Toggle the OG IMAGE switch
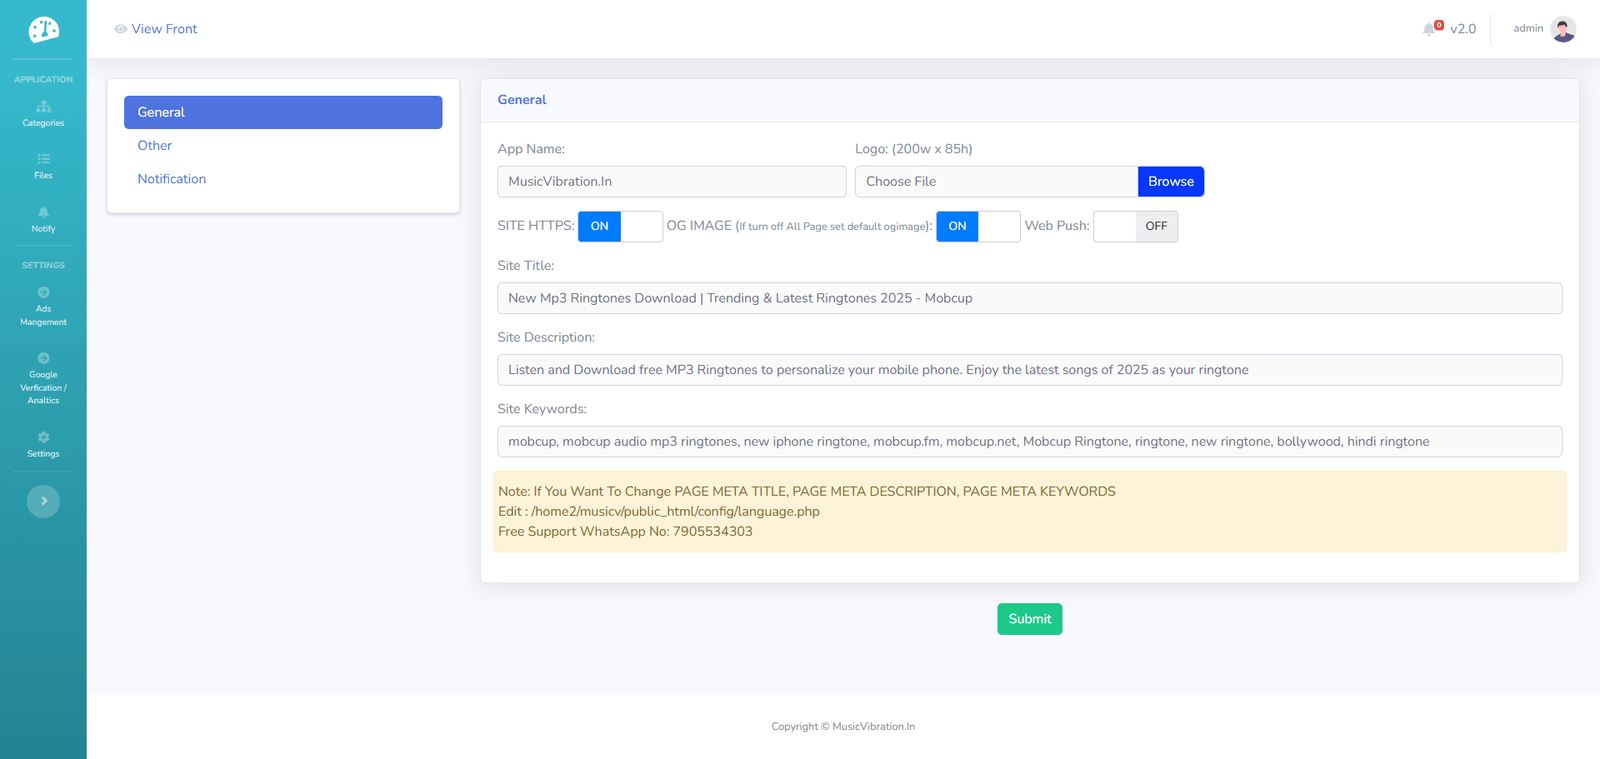 [978, 226]
